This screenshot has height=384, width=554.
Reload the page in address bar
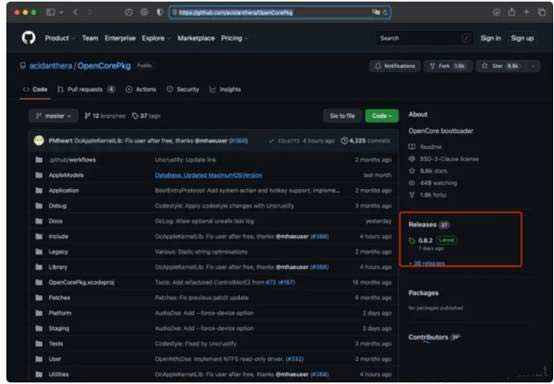(385, 13)
